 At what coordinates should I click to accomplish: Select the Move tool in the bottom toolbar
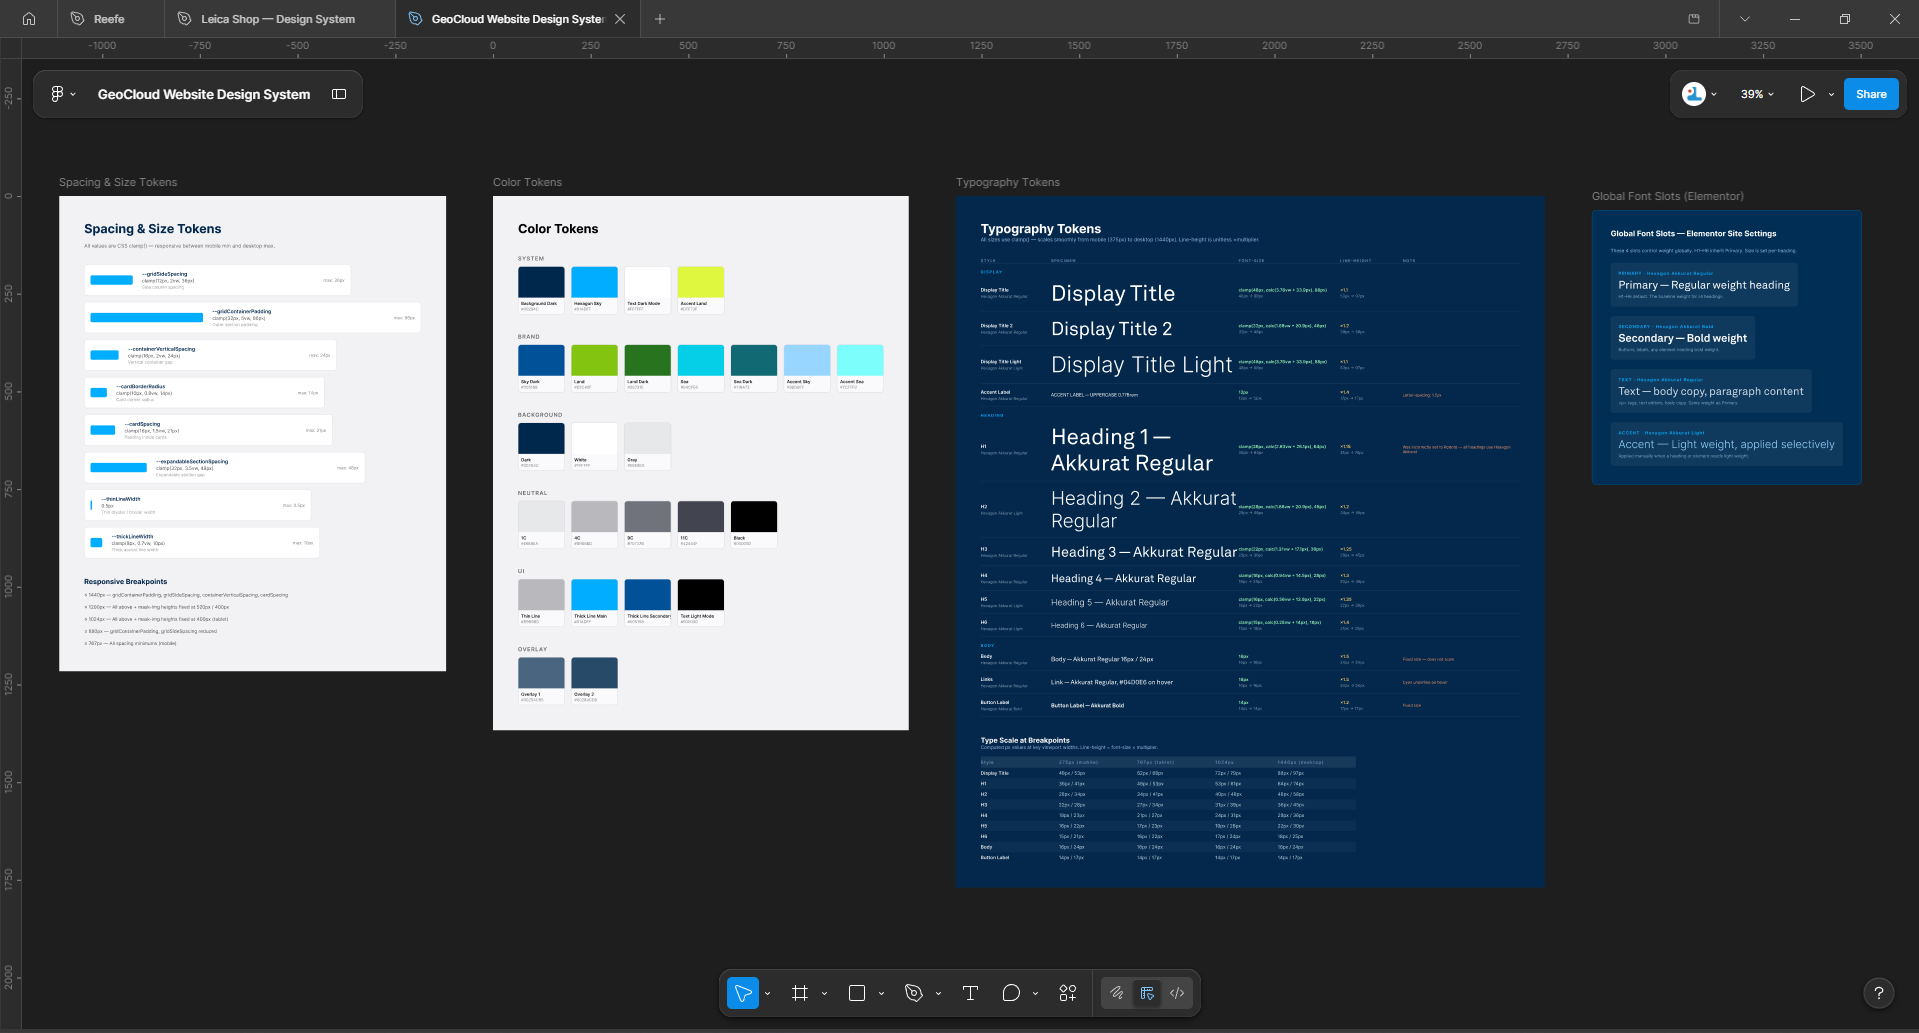742,993
